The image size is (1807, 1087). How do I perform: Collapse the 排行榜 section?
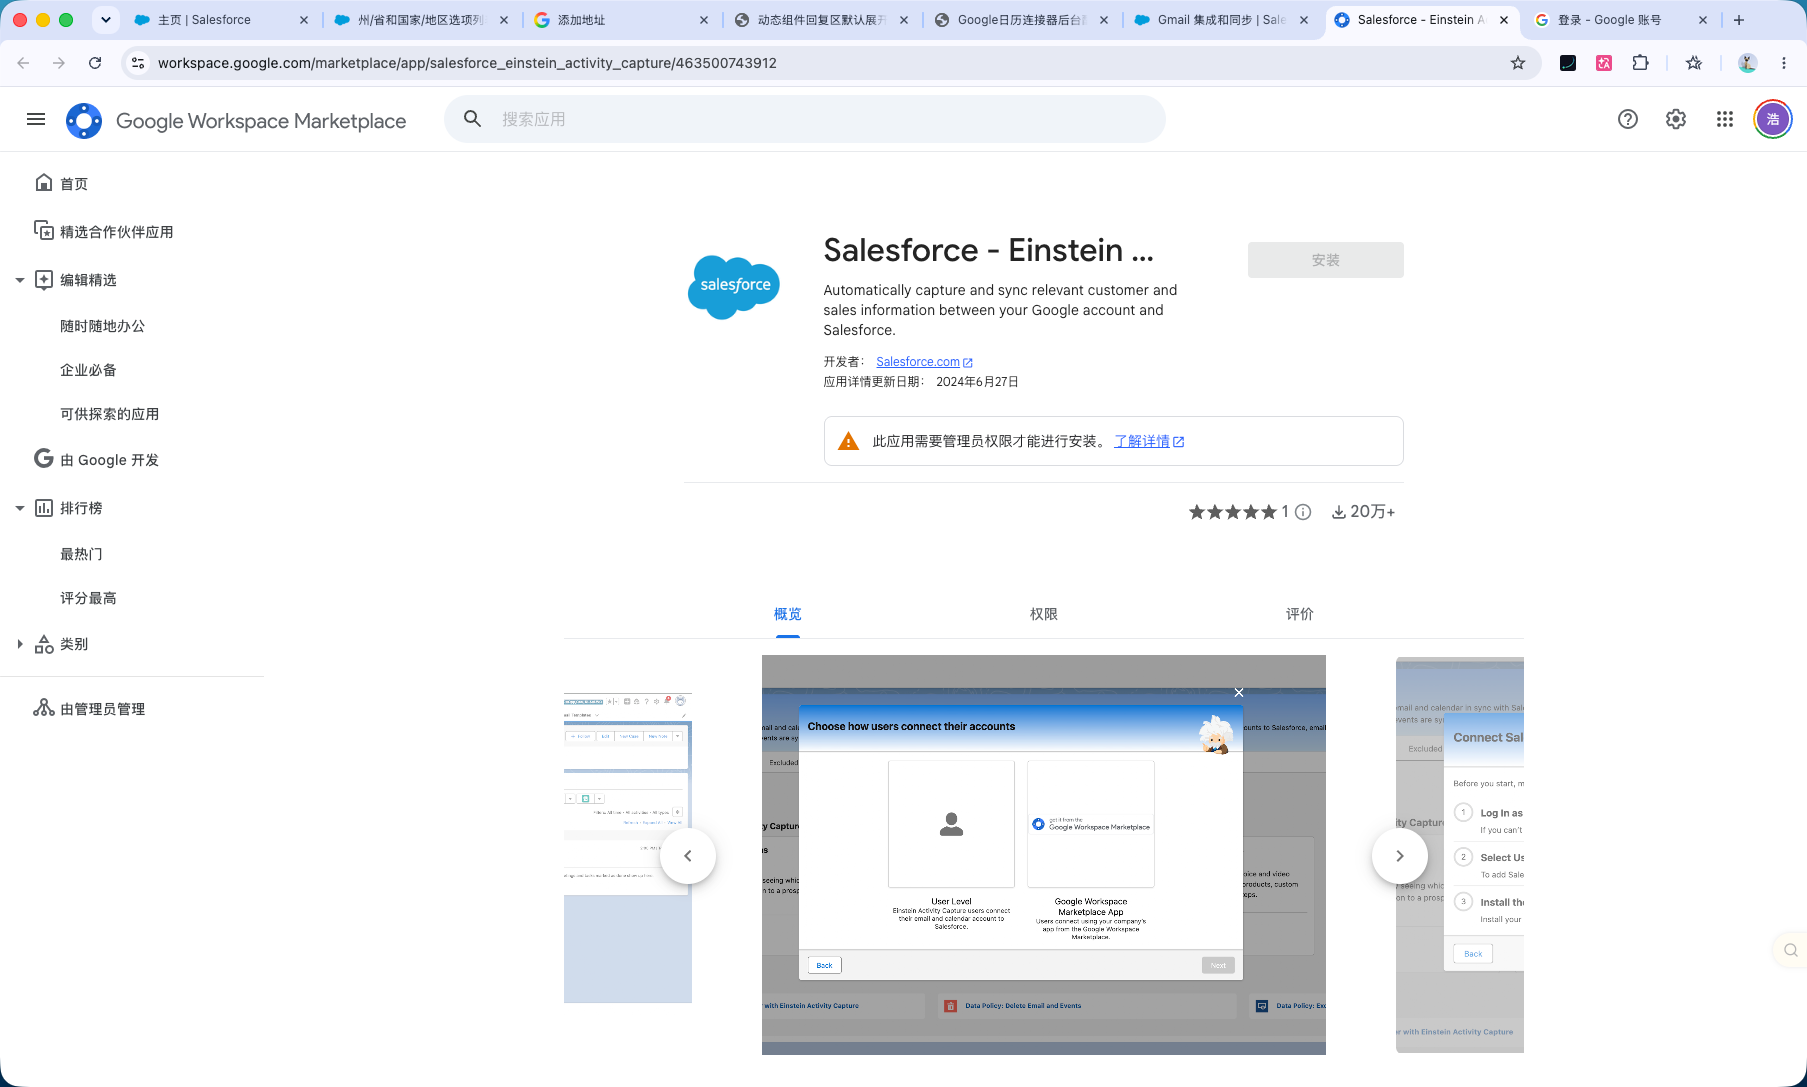point(20,508)
